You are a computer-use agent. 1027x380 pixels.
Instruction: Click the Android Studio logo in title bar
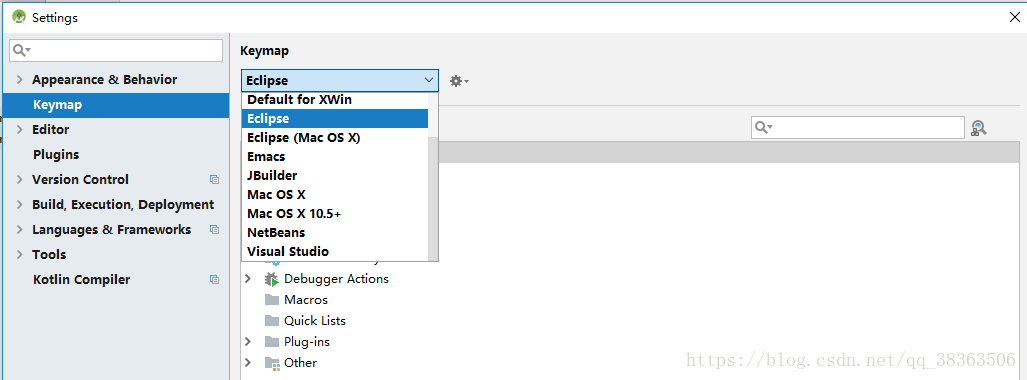pos(19,17)
